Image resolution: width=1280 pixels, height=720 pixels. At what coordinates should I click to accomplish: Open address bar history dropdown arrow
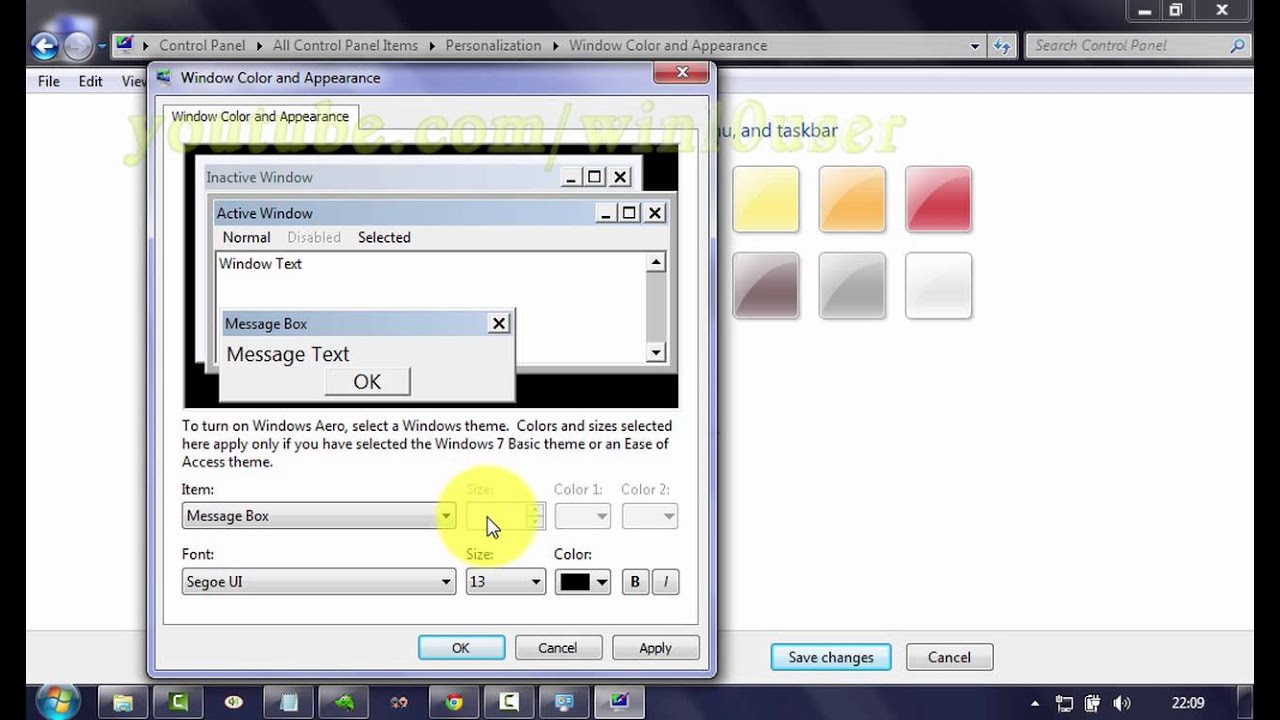point(975,46)
